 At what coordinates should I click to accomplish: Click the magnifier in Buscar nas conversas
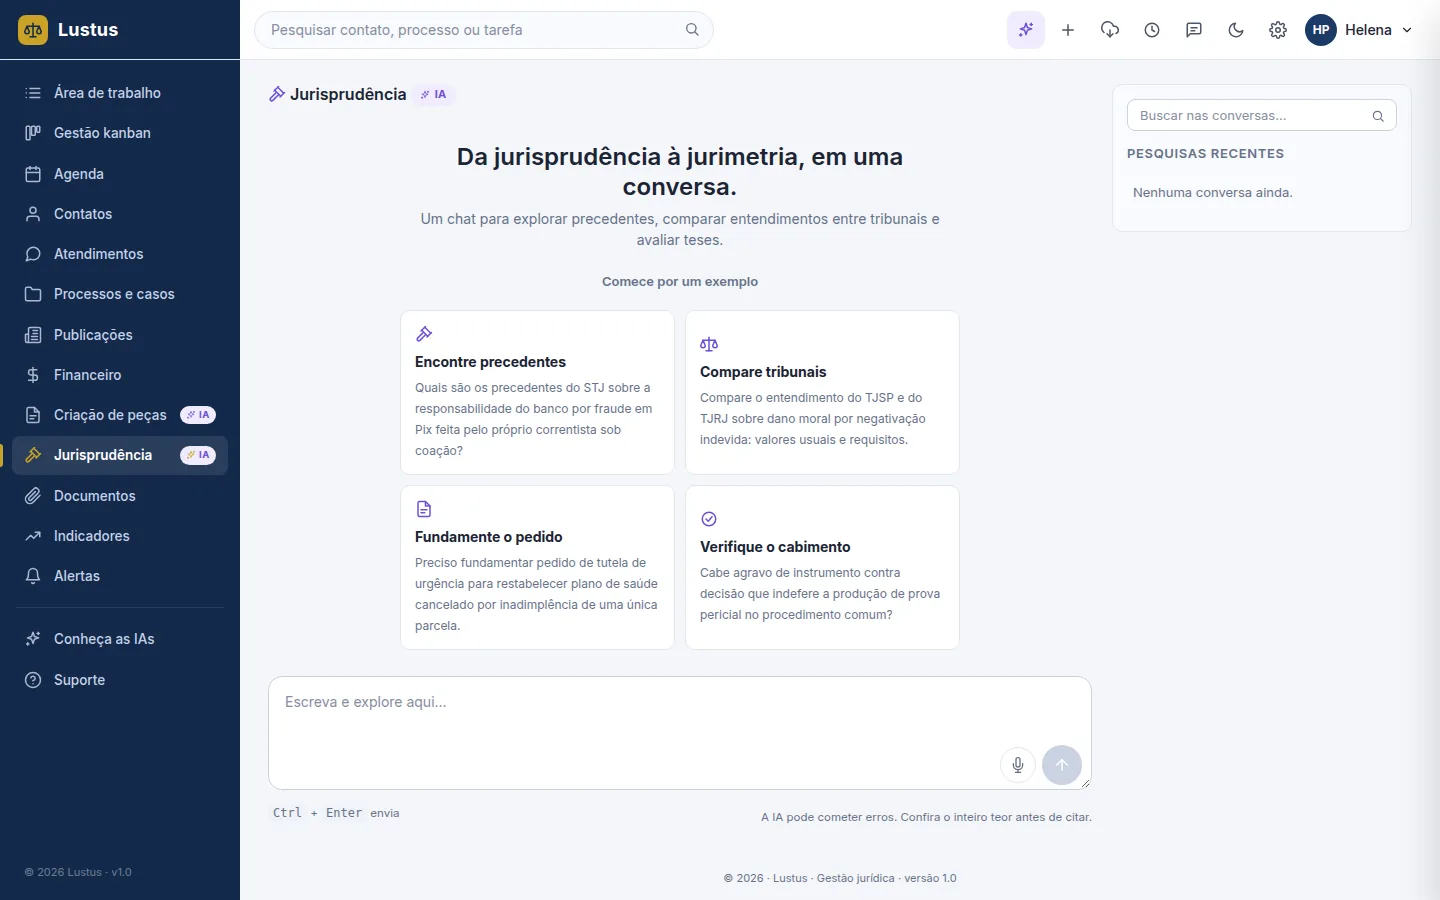point(1378,116)
